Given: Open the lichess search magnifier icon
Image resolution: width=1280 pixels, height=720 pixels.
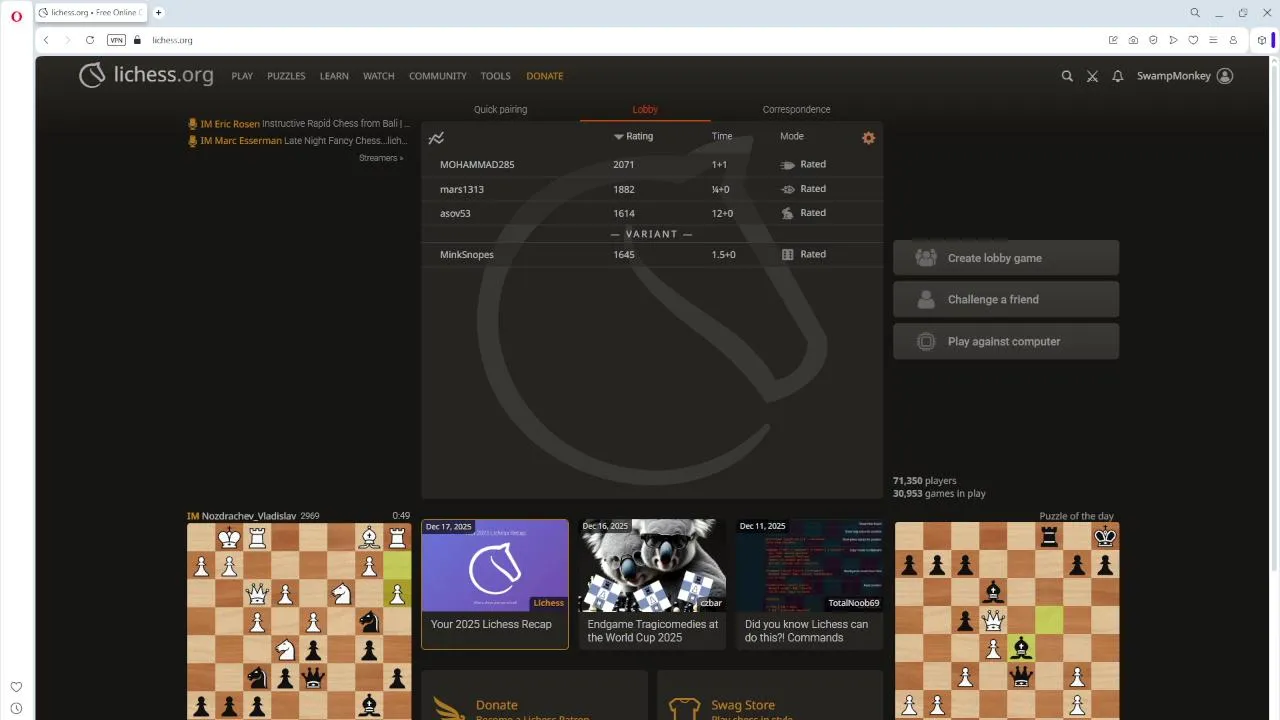Looking at the screenshot, I should point(1067,76).
